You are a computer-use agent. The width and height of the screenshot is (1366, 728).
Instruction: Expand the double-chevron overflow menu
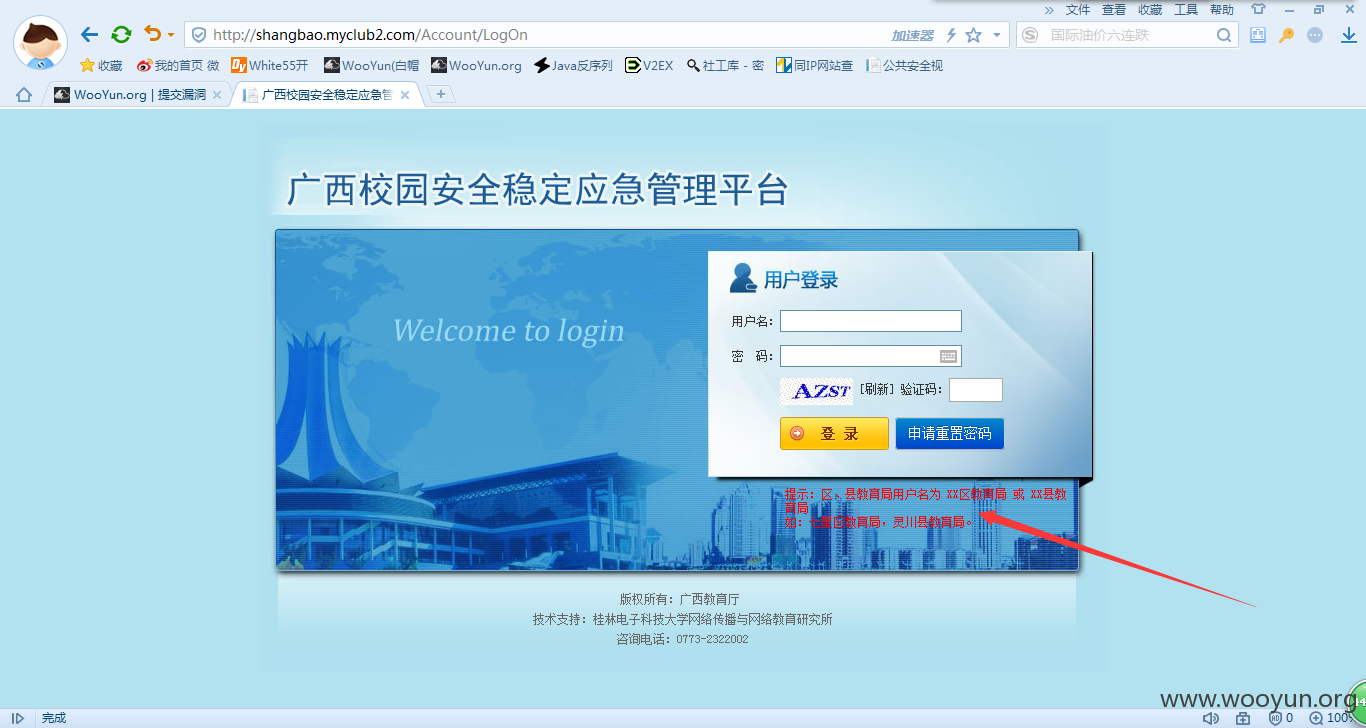[1050, 9]
